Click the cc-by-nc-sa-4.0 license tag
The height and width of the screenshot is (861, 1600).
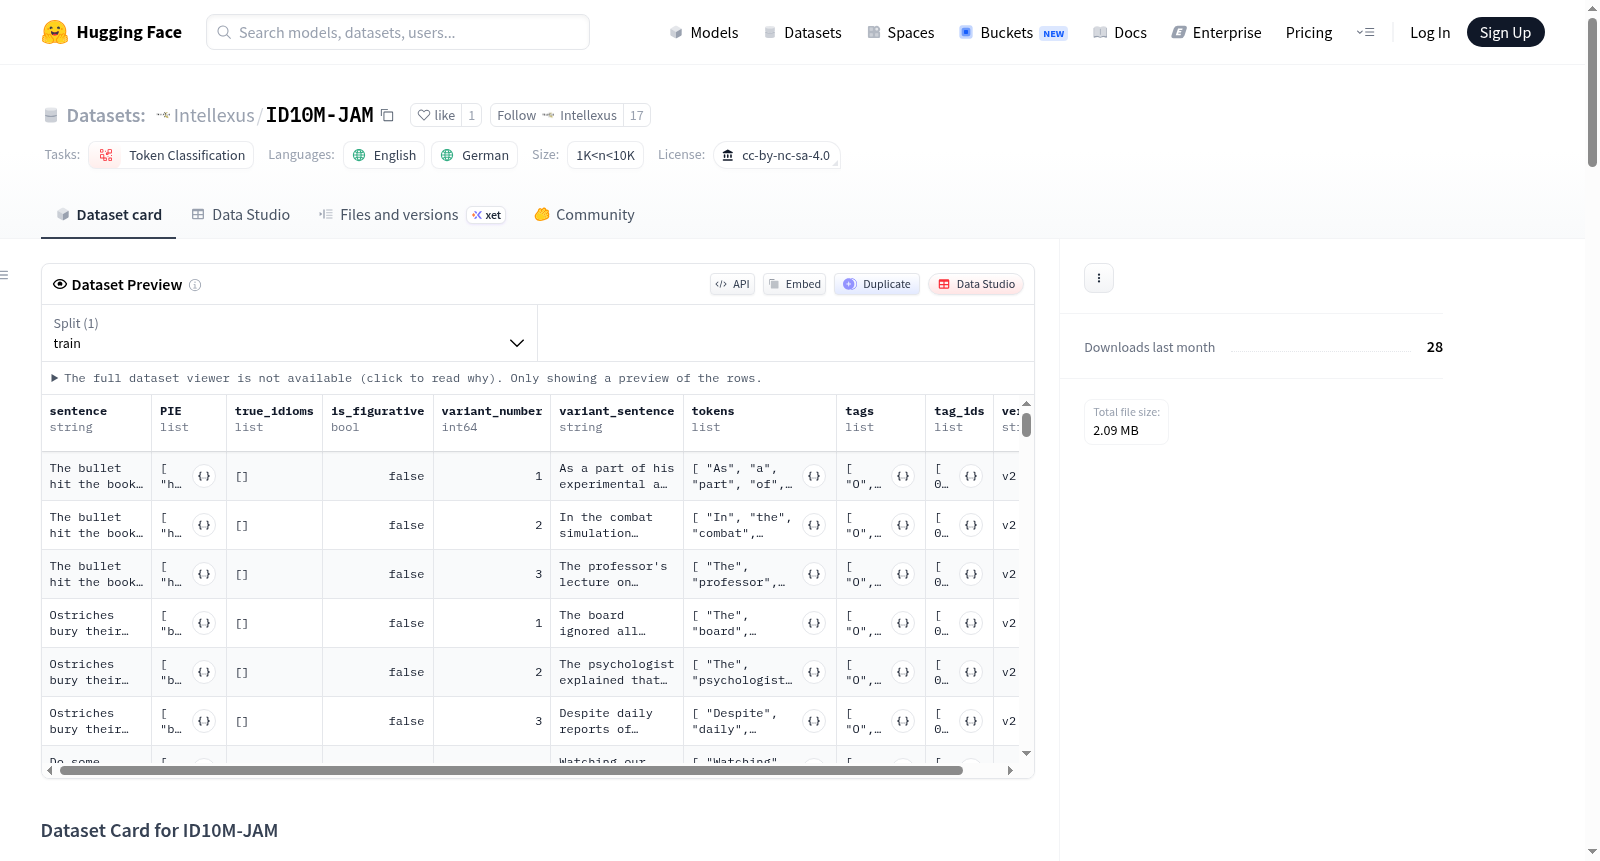776,155
